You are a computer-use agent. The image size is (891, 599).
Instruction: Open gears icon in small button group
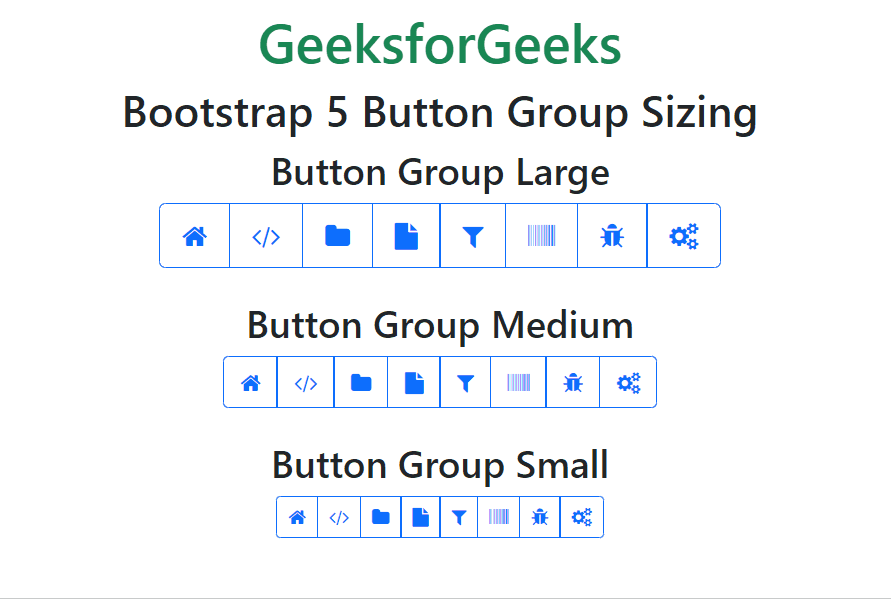point(582,517)
